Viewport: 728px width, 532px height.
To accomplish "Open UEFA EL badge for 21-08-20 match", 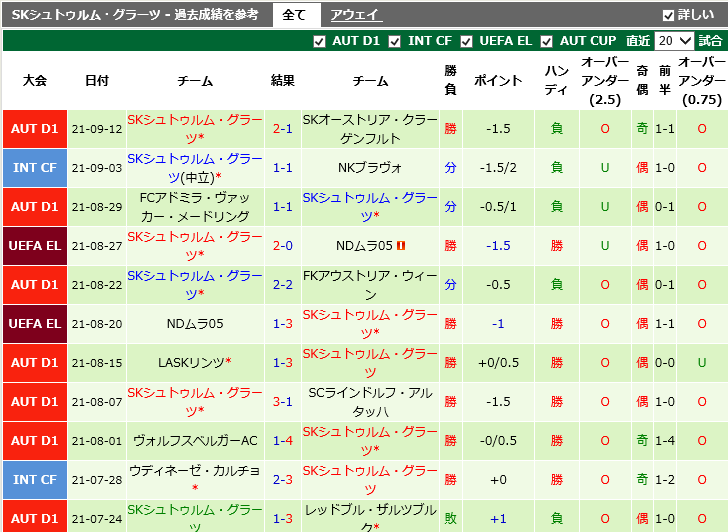I will point(35,324).
